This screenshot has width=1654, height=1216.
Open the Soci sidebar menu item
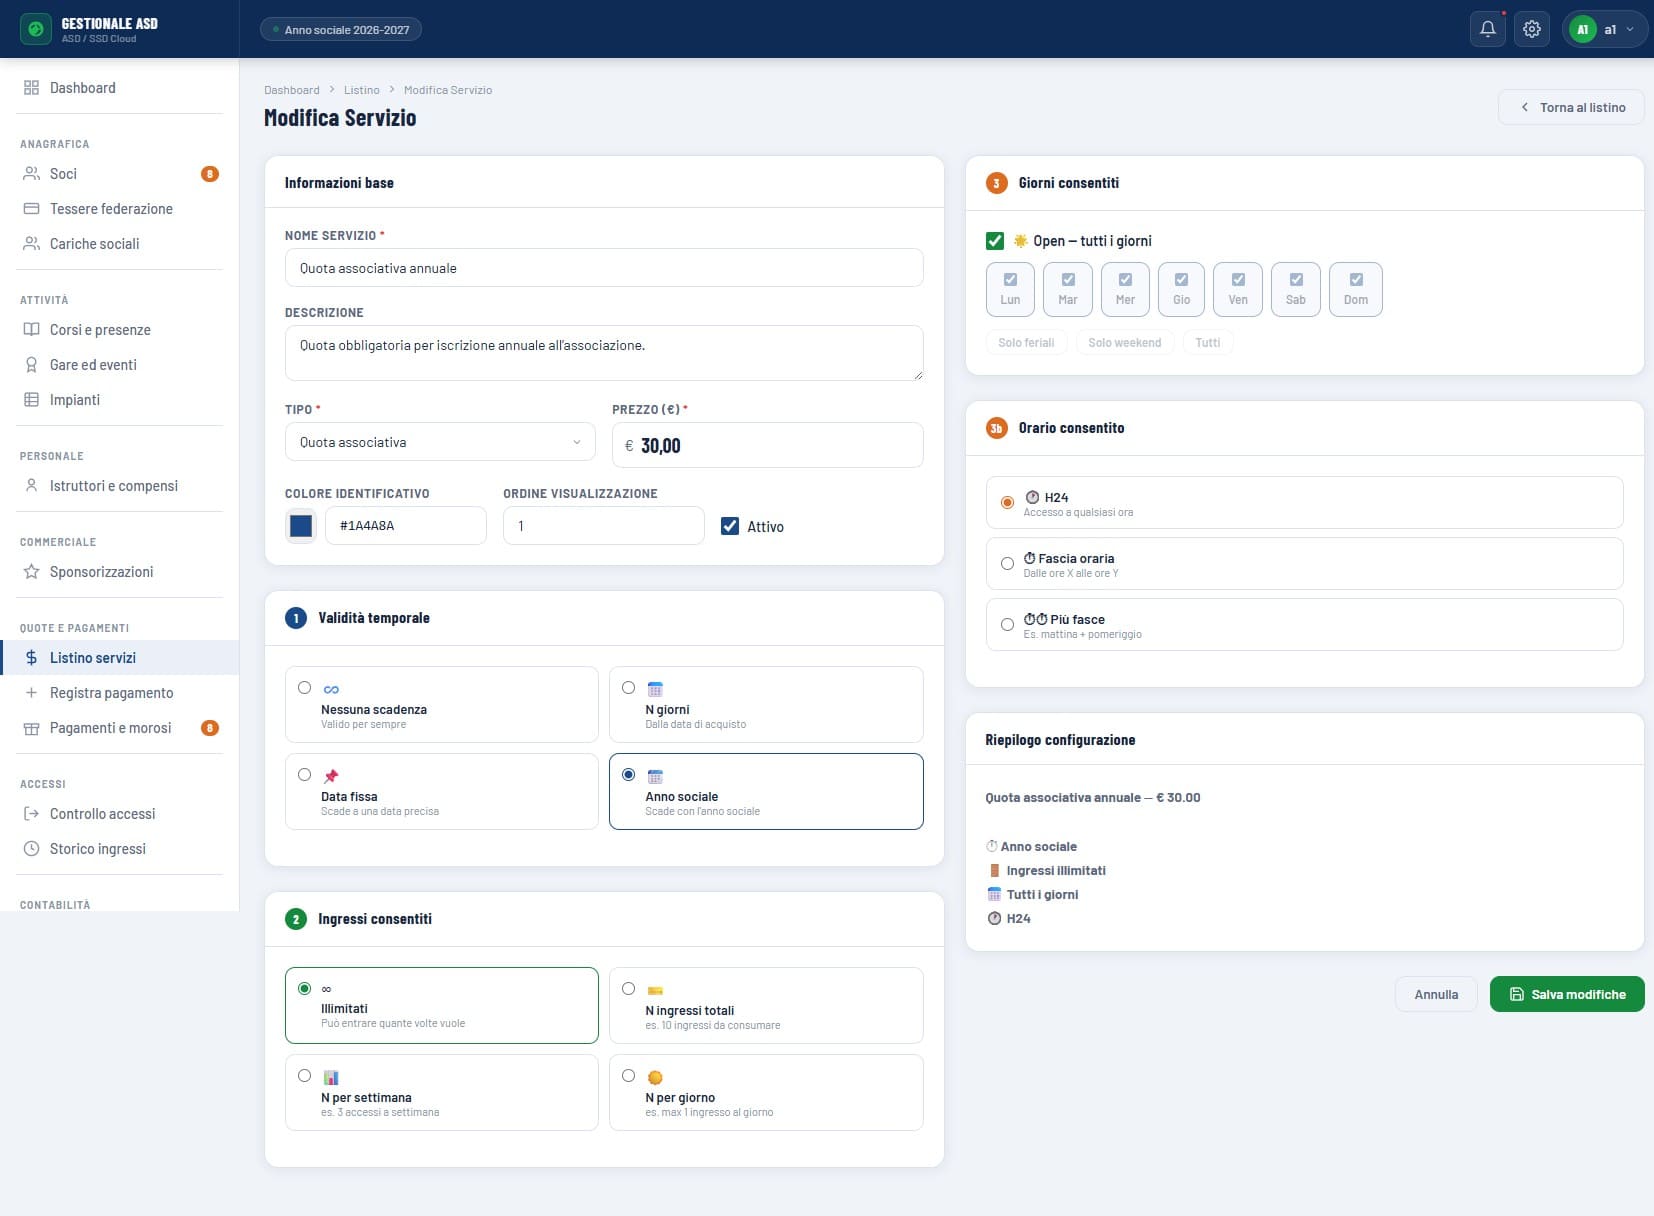120,174
